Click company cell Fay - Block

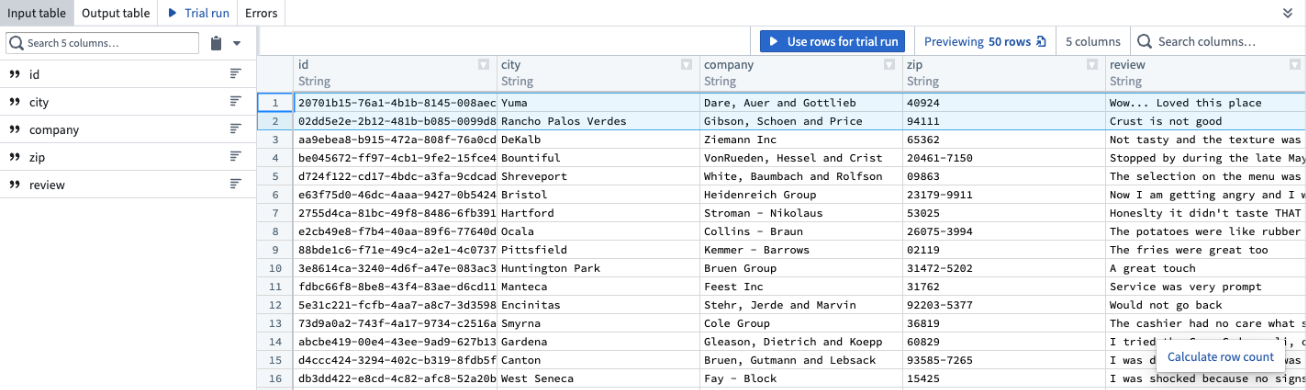pos(800,379)
